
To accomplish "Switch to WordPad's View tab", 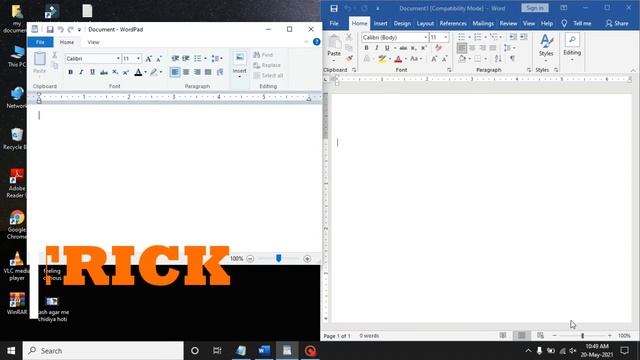I will (93, 42).
